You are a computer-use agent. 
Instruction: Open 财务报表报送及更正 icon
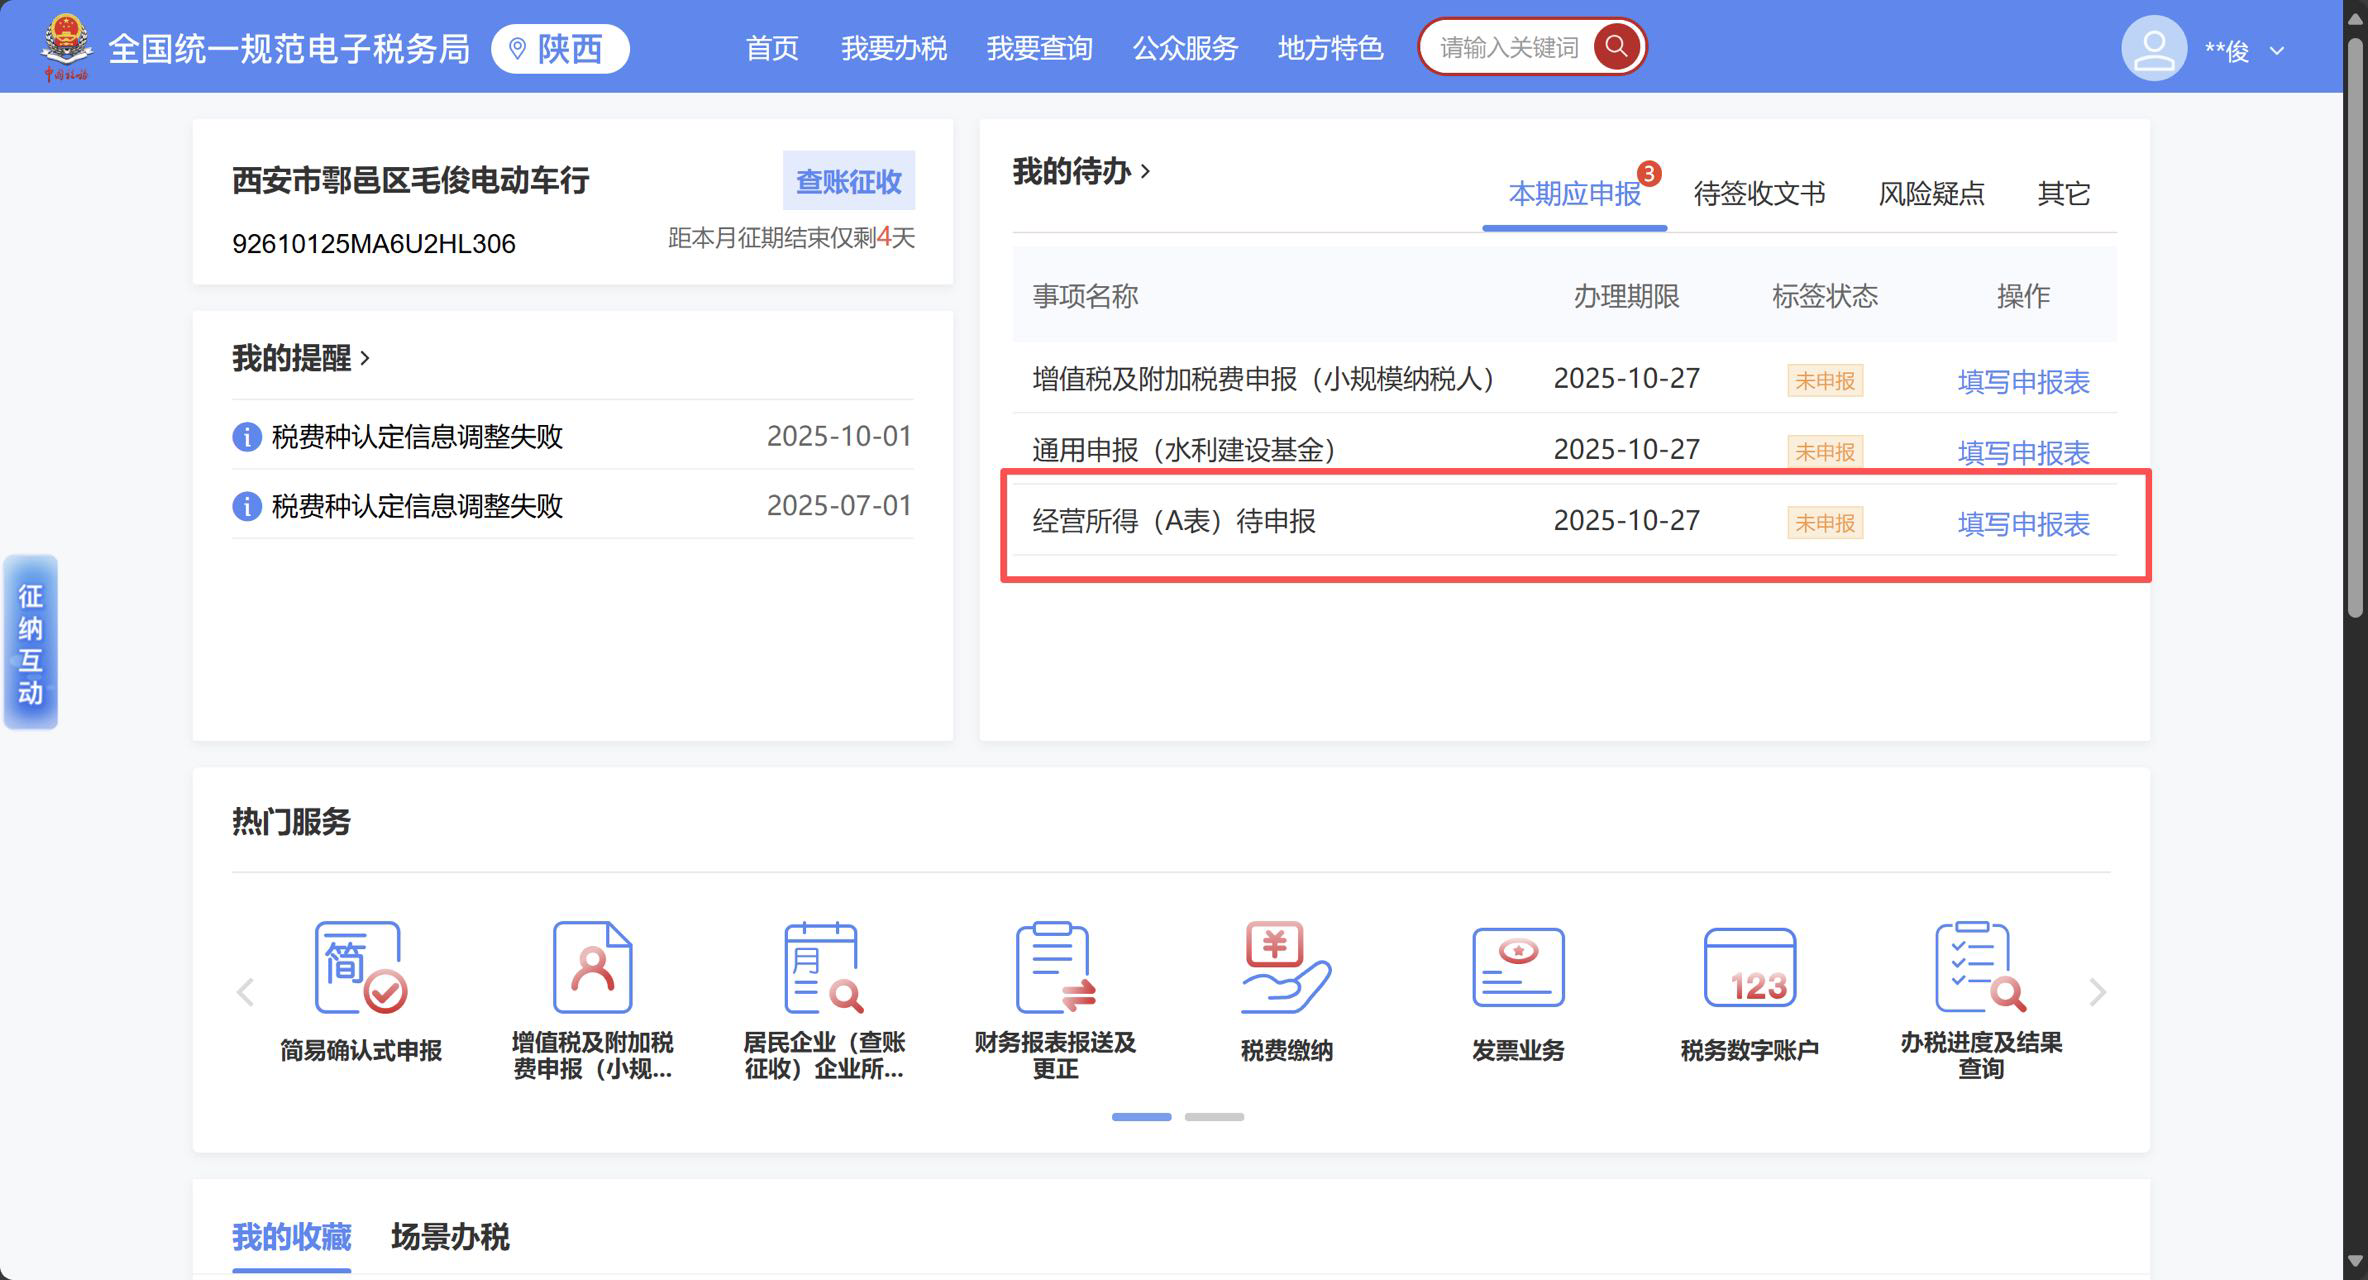click(1055, 968)
